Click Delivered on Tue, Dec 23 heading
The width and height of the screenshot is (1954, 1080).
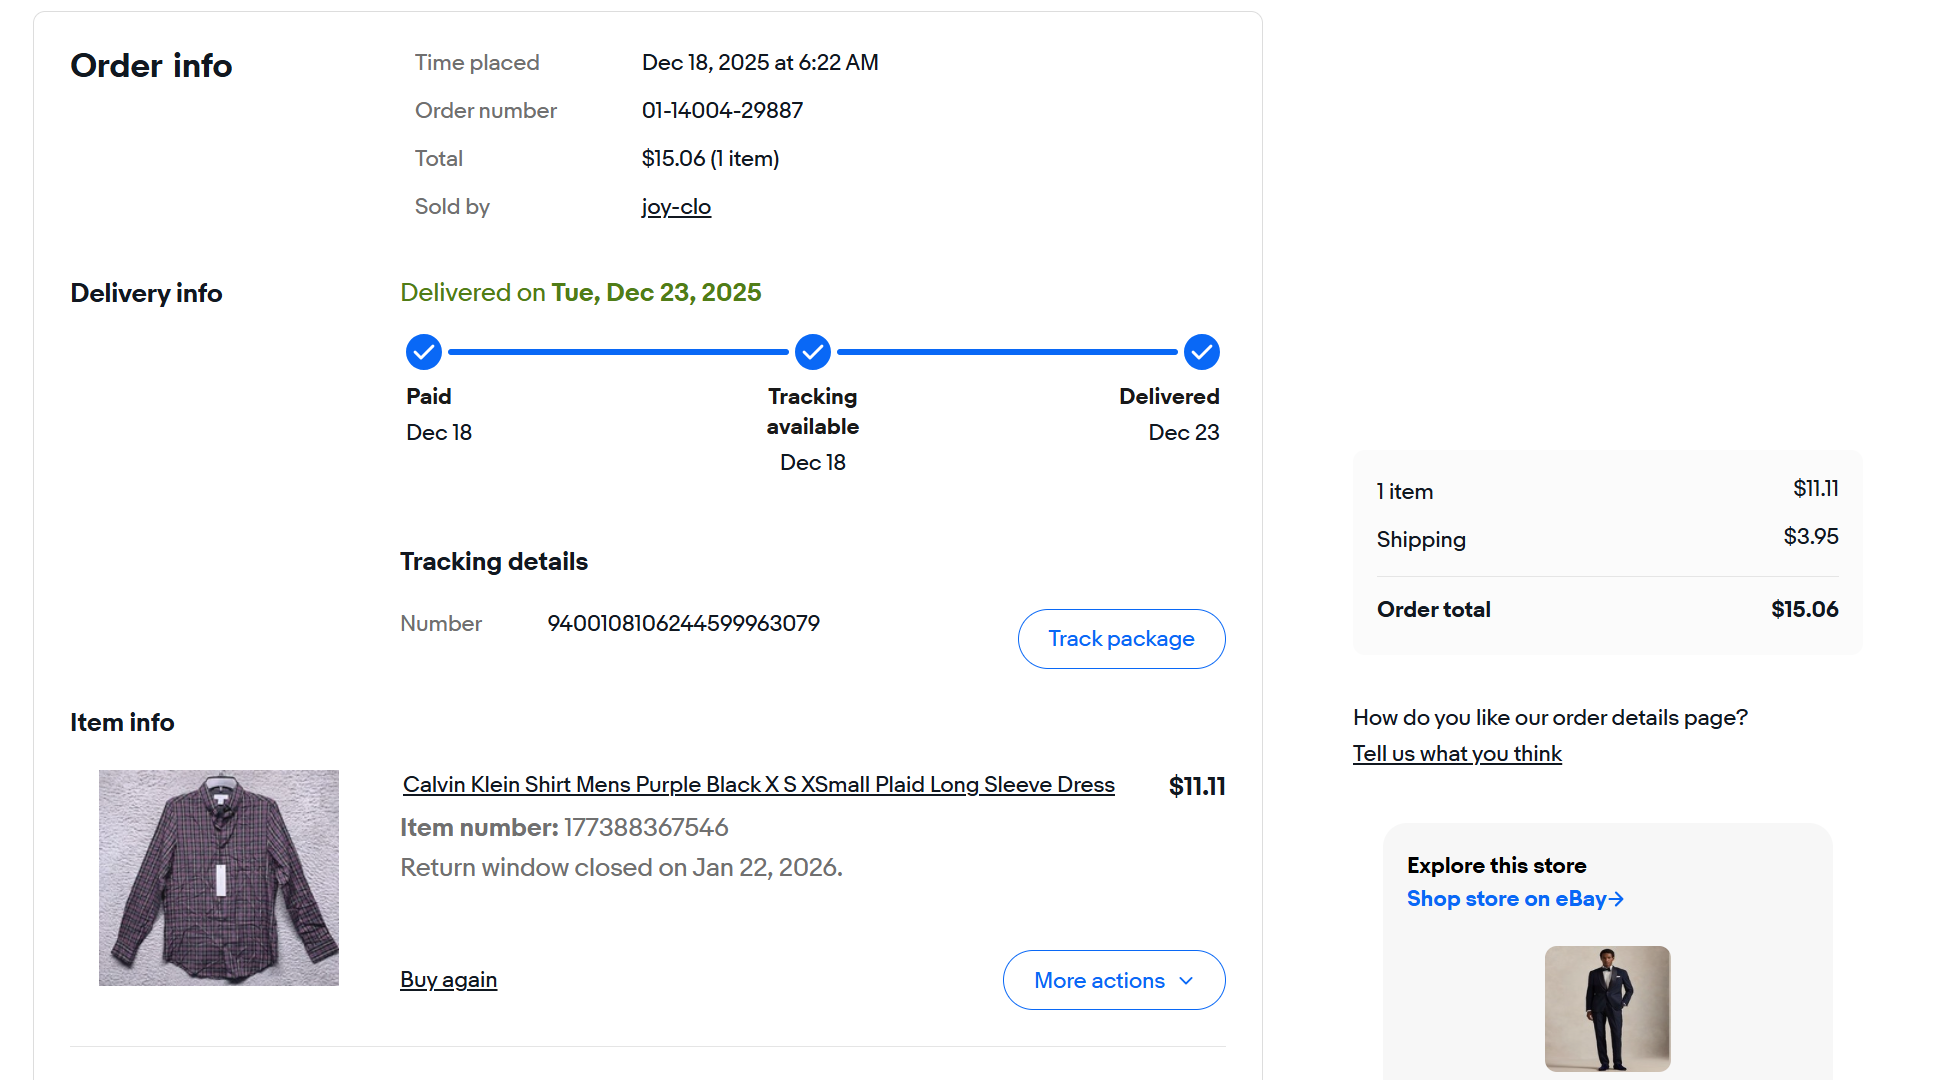point(580,293)
